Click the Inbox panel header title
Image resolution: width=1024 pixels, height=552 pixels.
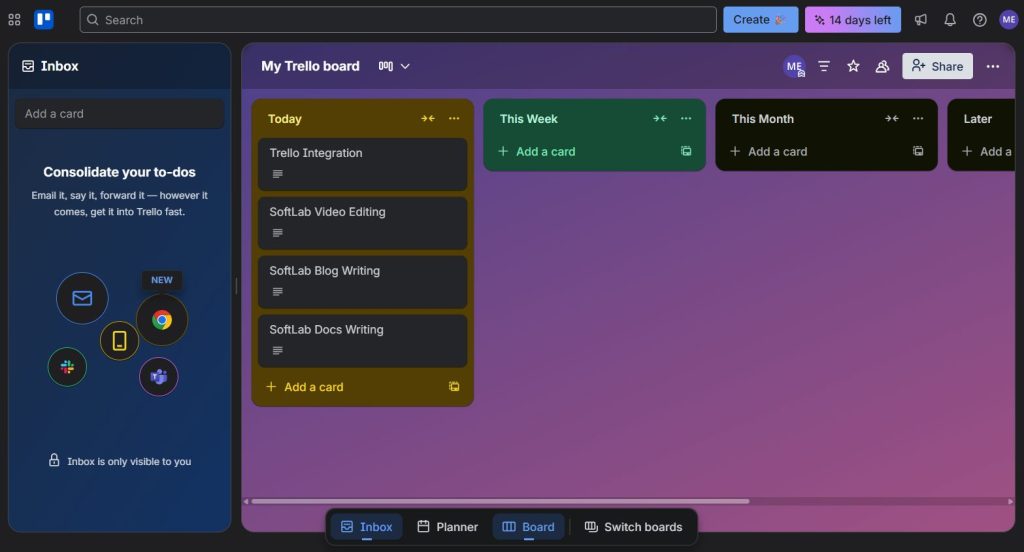[x=59, y=66]
